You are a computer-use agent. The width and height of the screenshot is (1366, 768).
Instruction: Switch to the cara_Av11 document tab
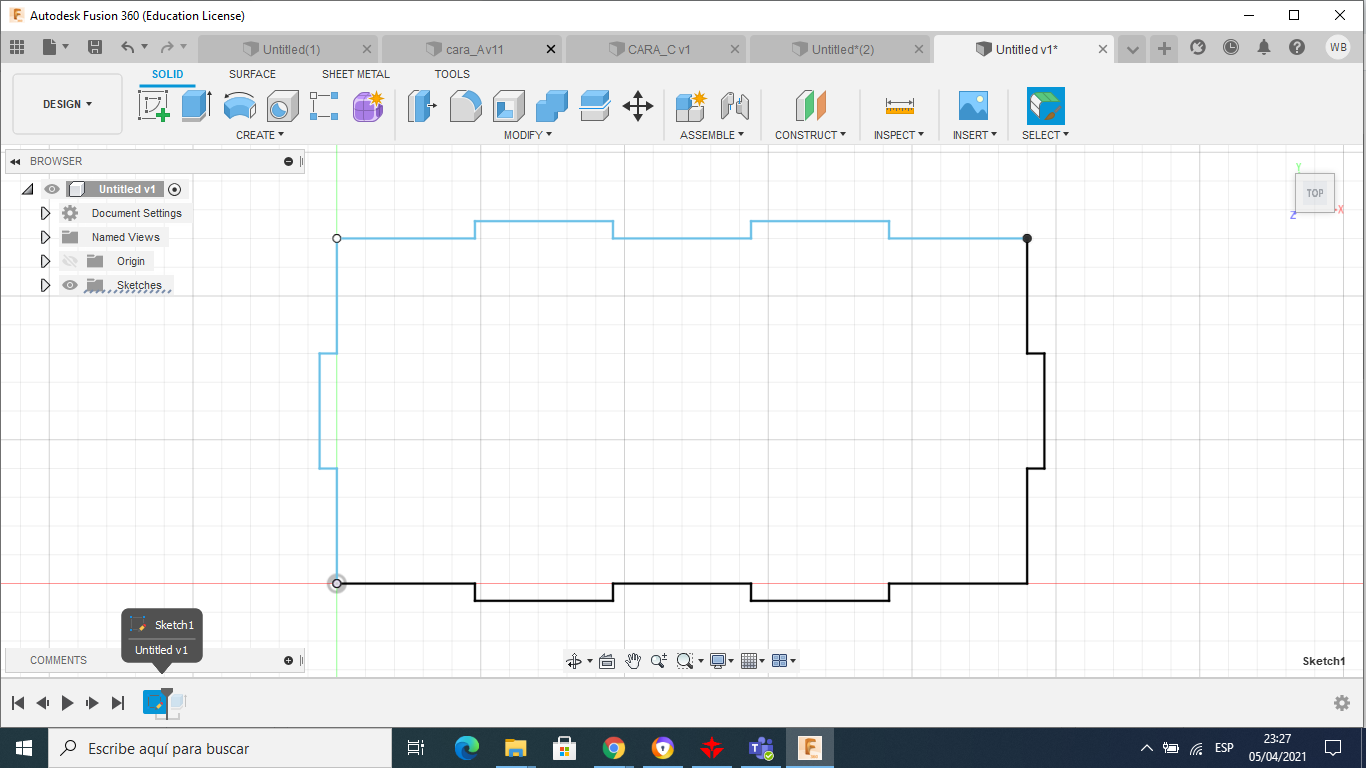472,49
